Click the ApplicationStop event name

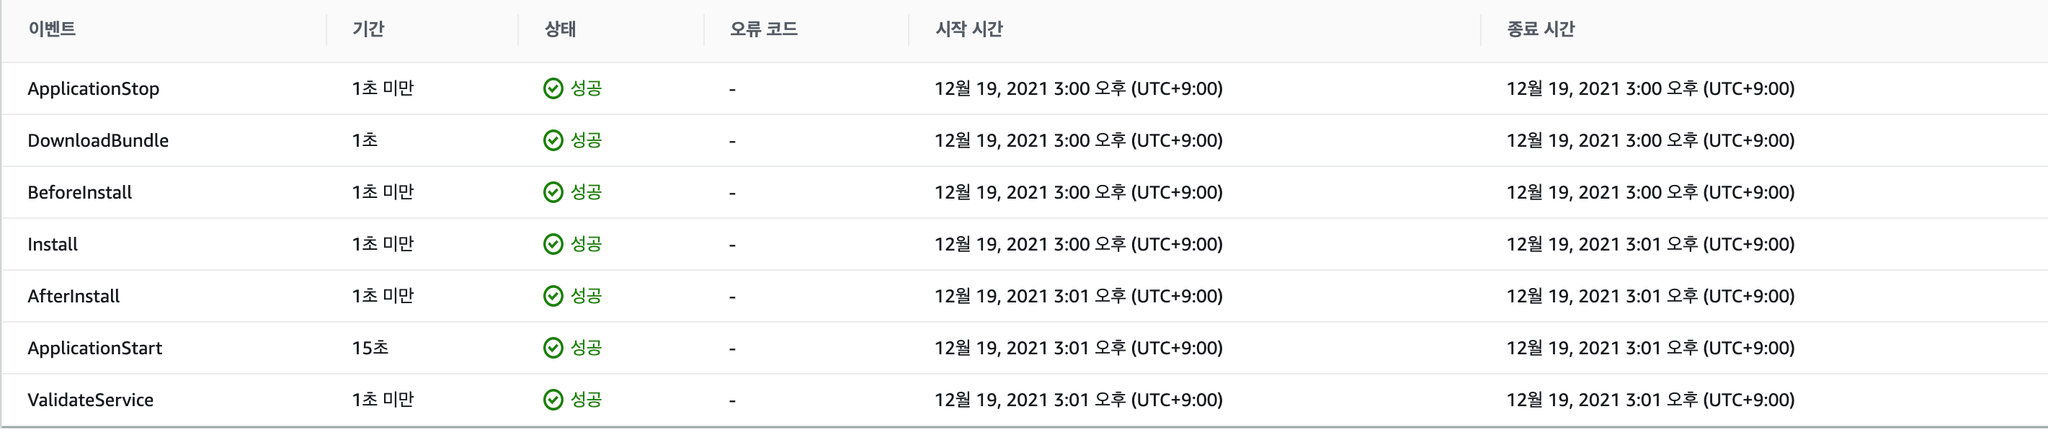point(93,89)
